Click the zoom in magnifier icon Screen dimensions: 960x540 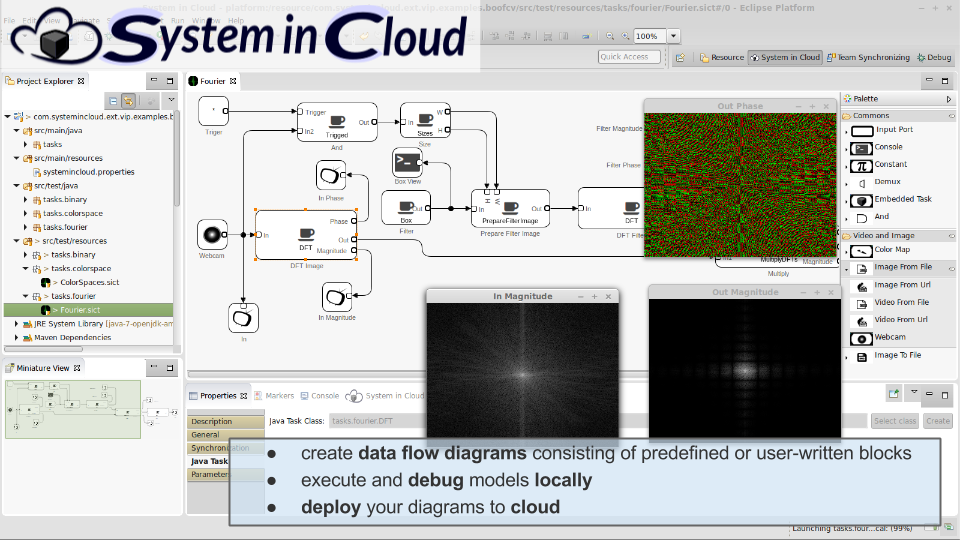click(x=625, y=36)
